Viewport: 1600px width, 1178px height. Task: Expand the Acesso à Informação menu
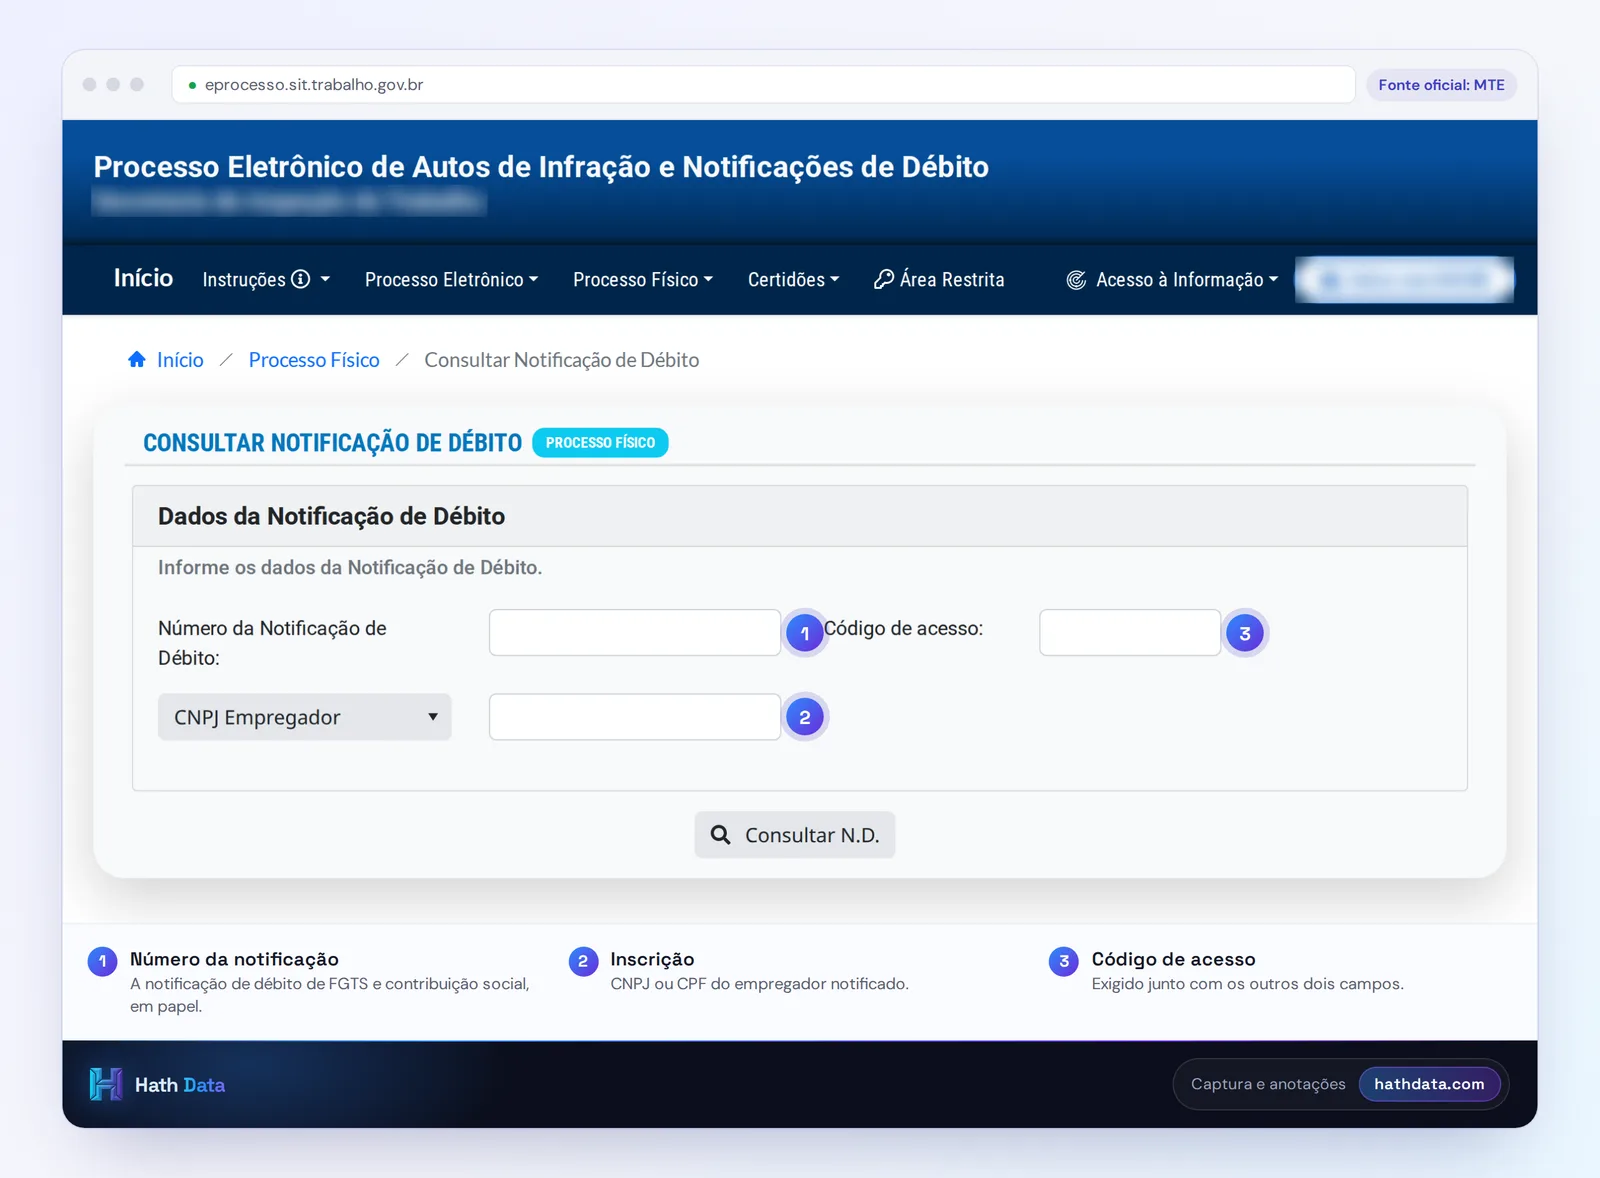pos(1187,279)
